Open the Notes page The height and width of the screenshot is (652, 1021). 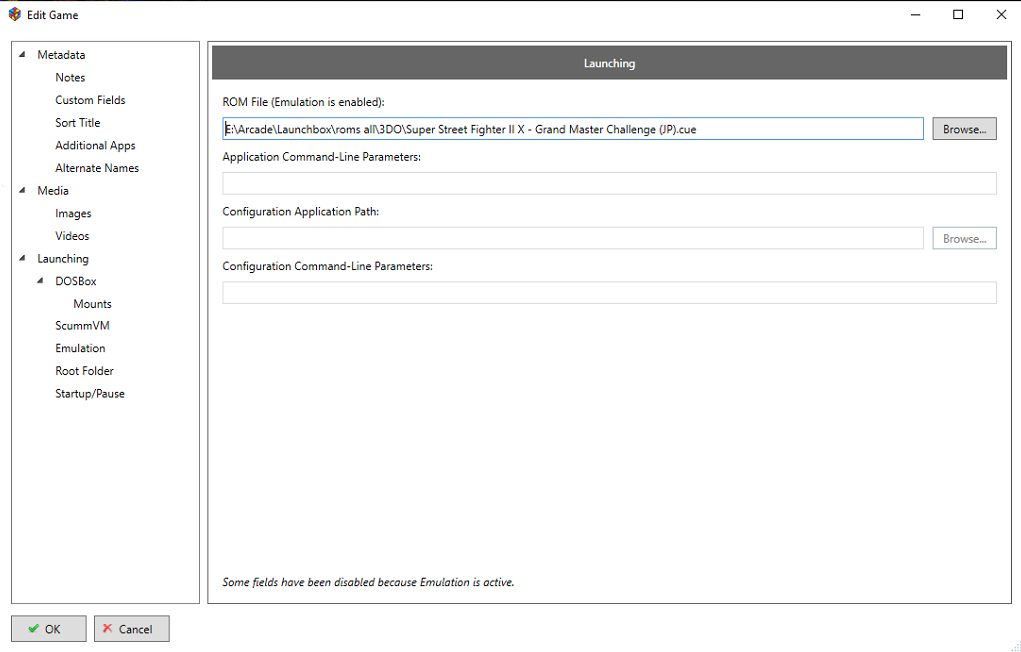pyautogui.click(x=70, y=78)
